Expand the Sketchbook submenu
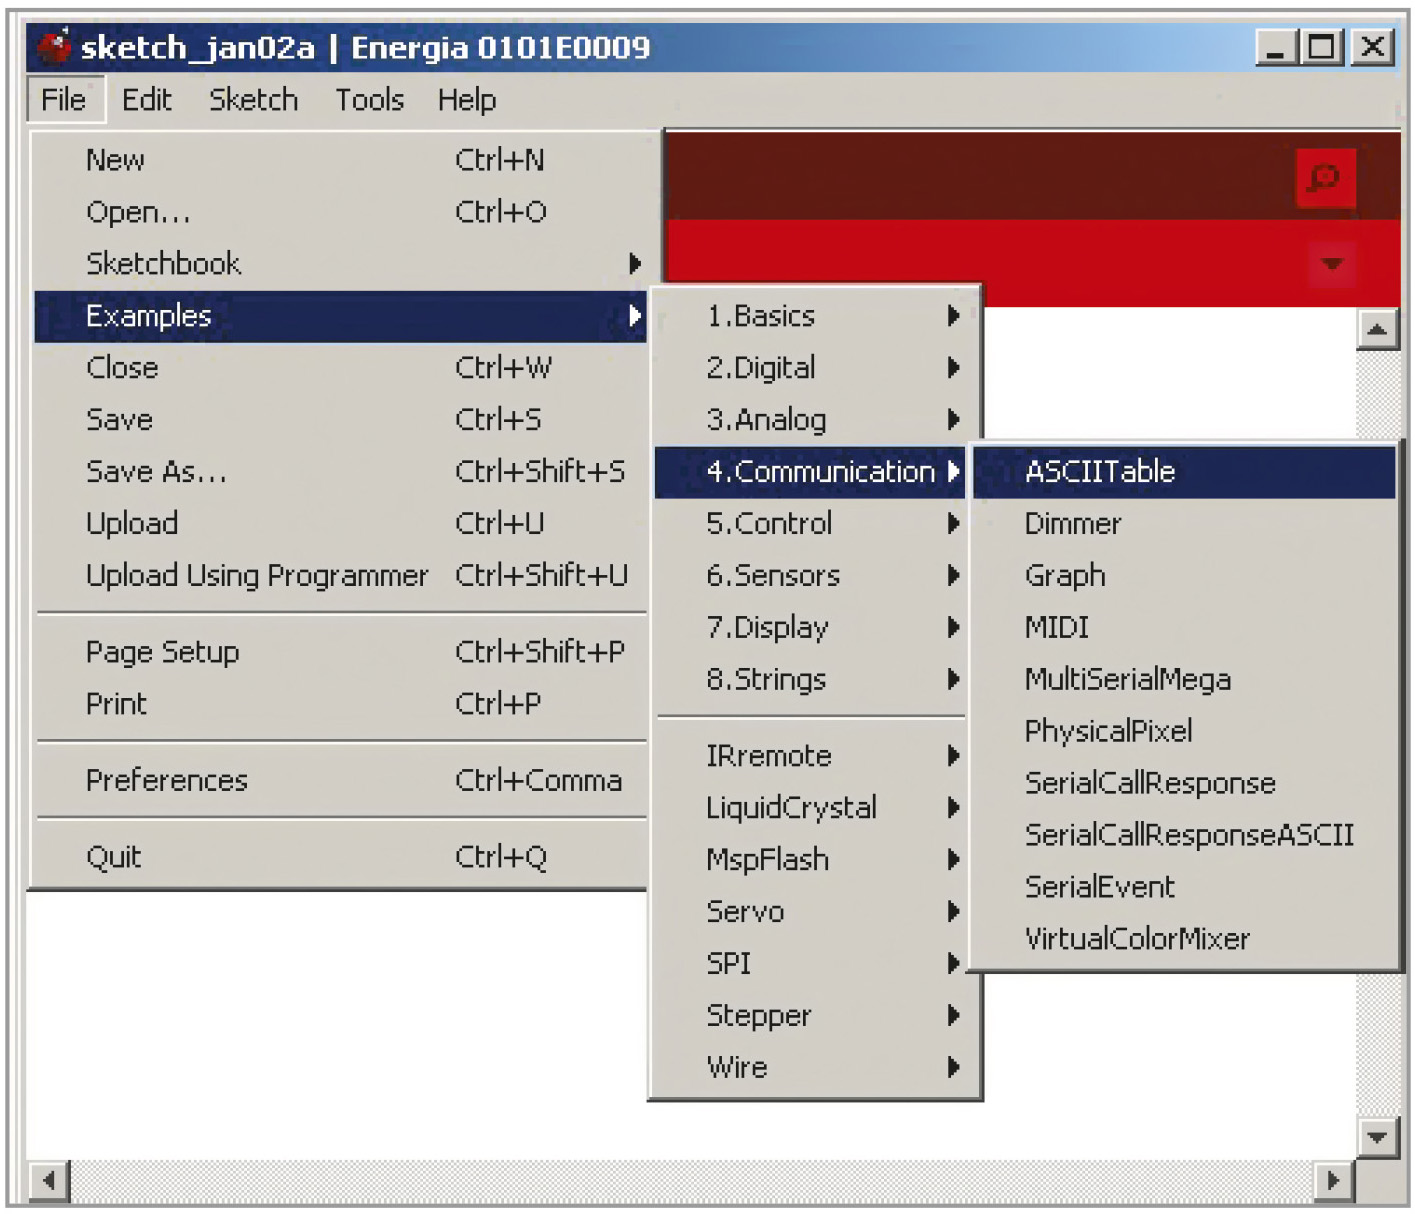Screen dimensions: 1415x1214 [x=341, y=264]
